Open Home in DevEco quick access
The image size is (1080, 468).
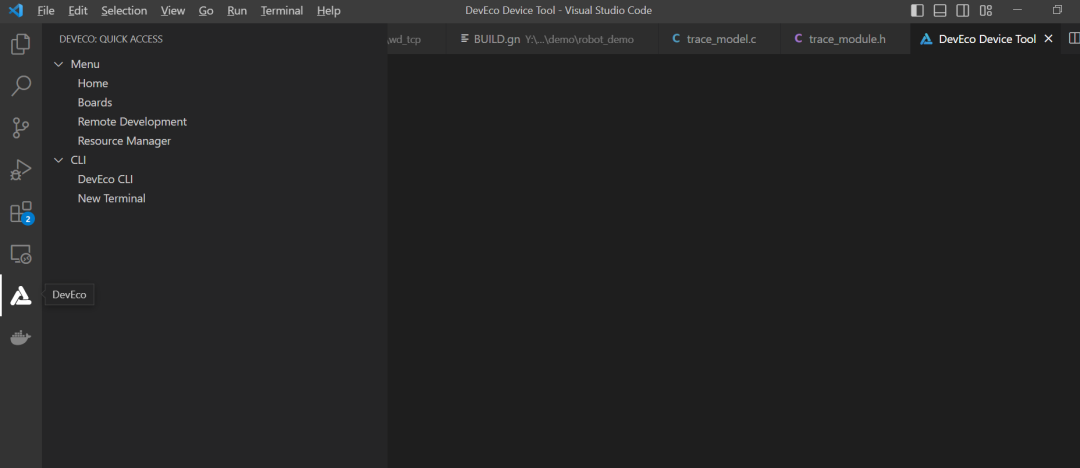coord(93,83)
